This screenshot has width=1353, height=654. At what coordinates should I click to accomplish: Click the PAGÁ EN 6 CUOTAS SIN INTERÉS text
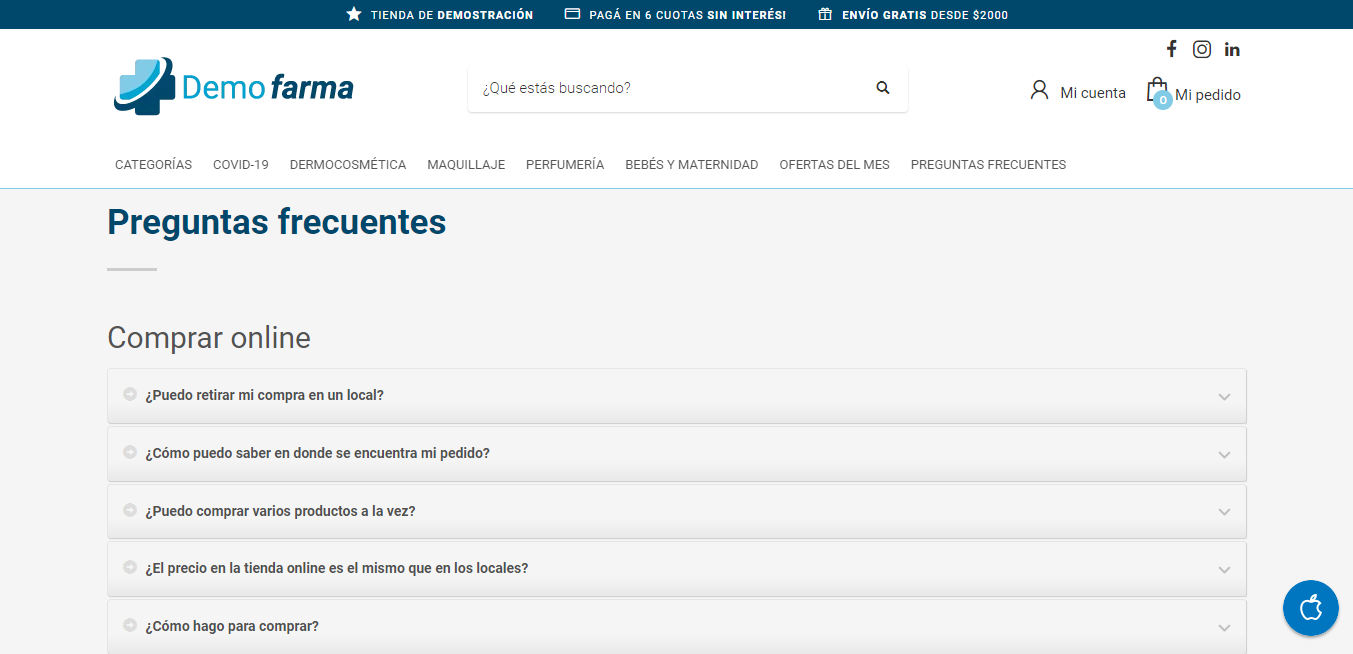[688, 15]
